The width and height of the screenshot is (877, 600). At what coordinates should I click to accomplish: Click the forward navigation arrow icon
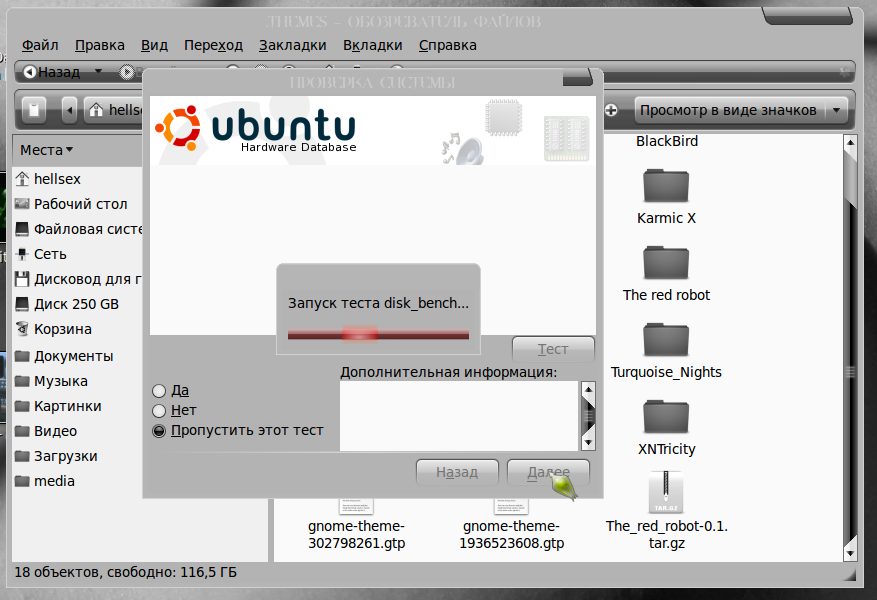point(126,72)
